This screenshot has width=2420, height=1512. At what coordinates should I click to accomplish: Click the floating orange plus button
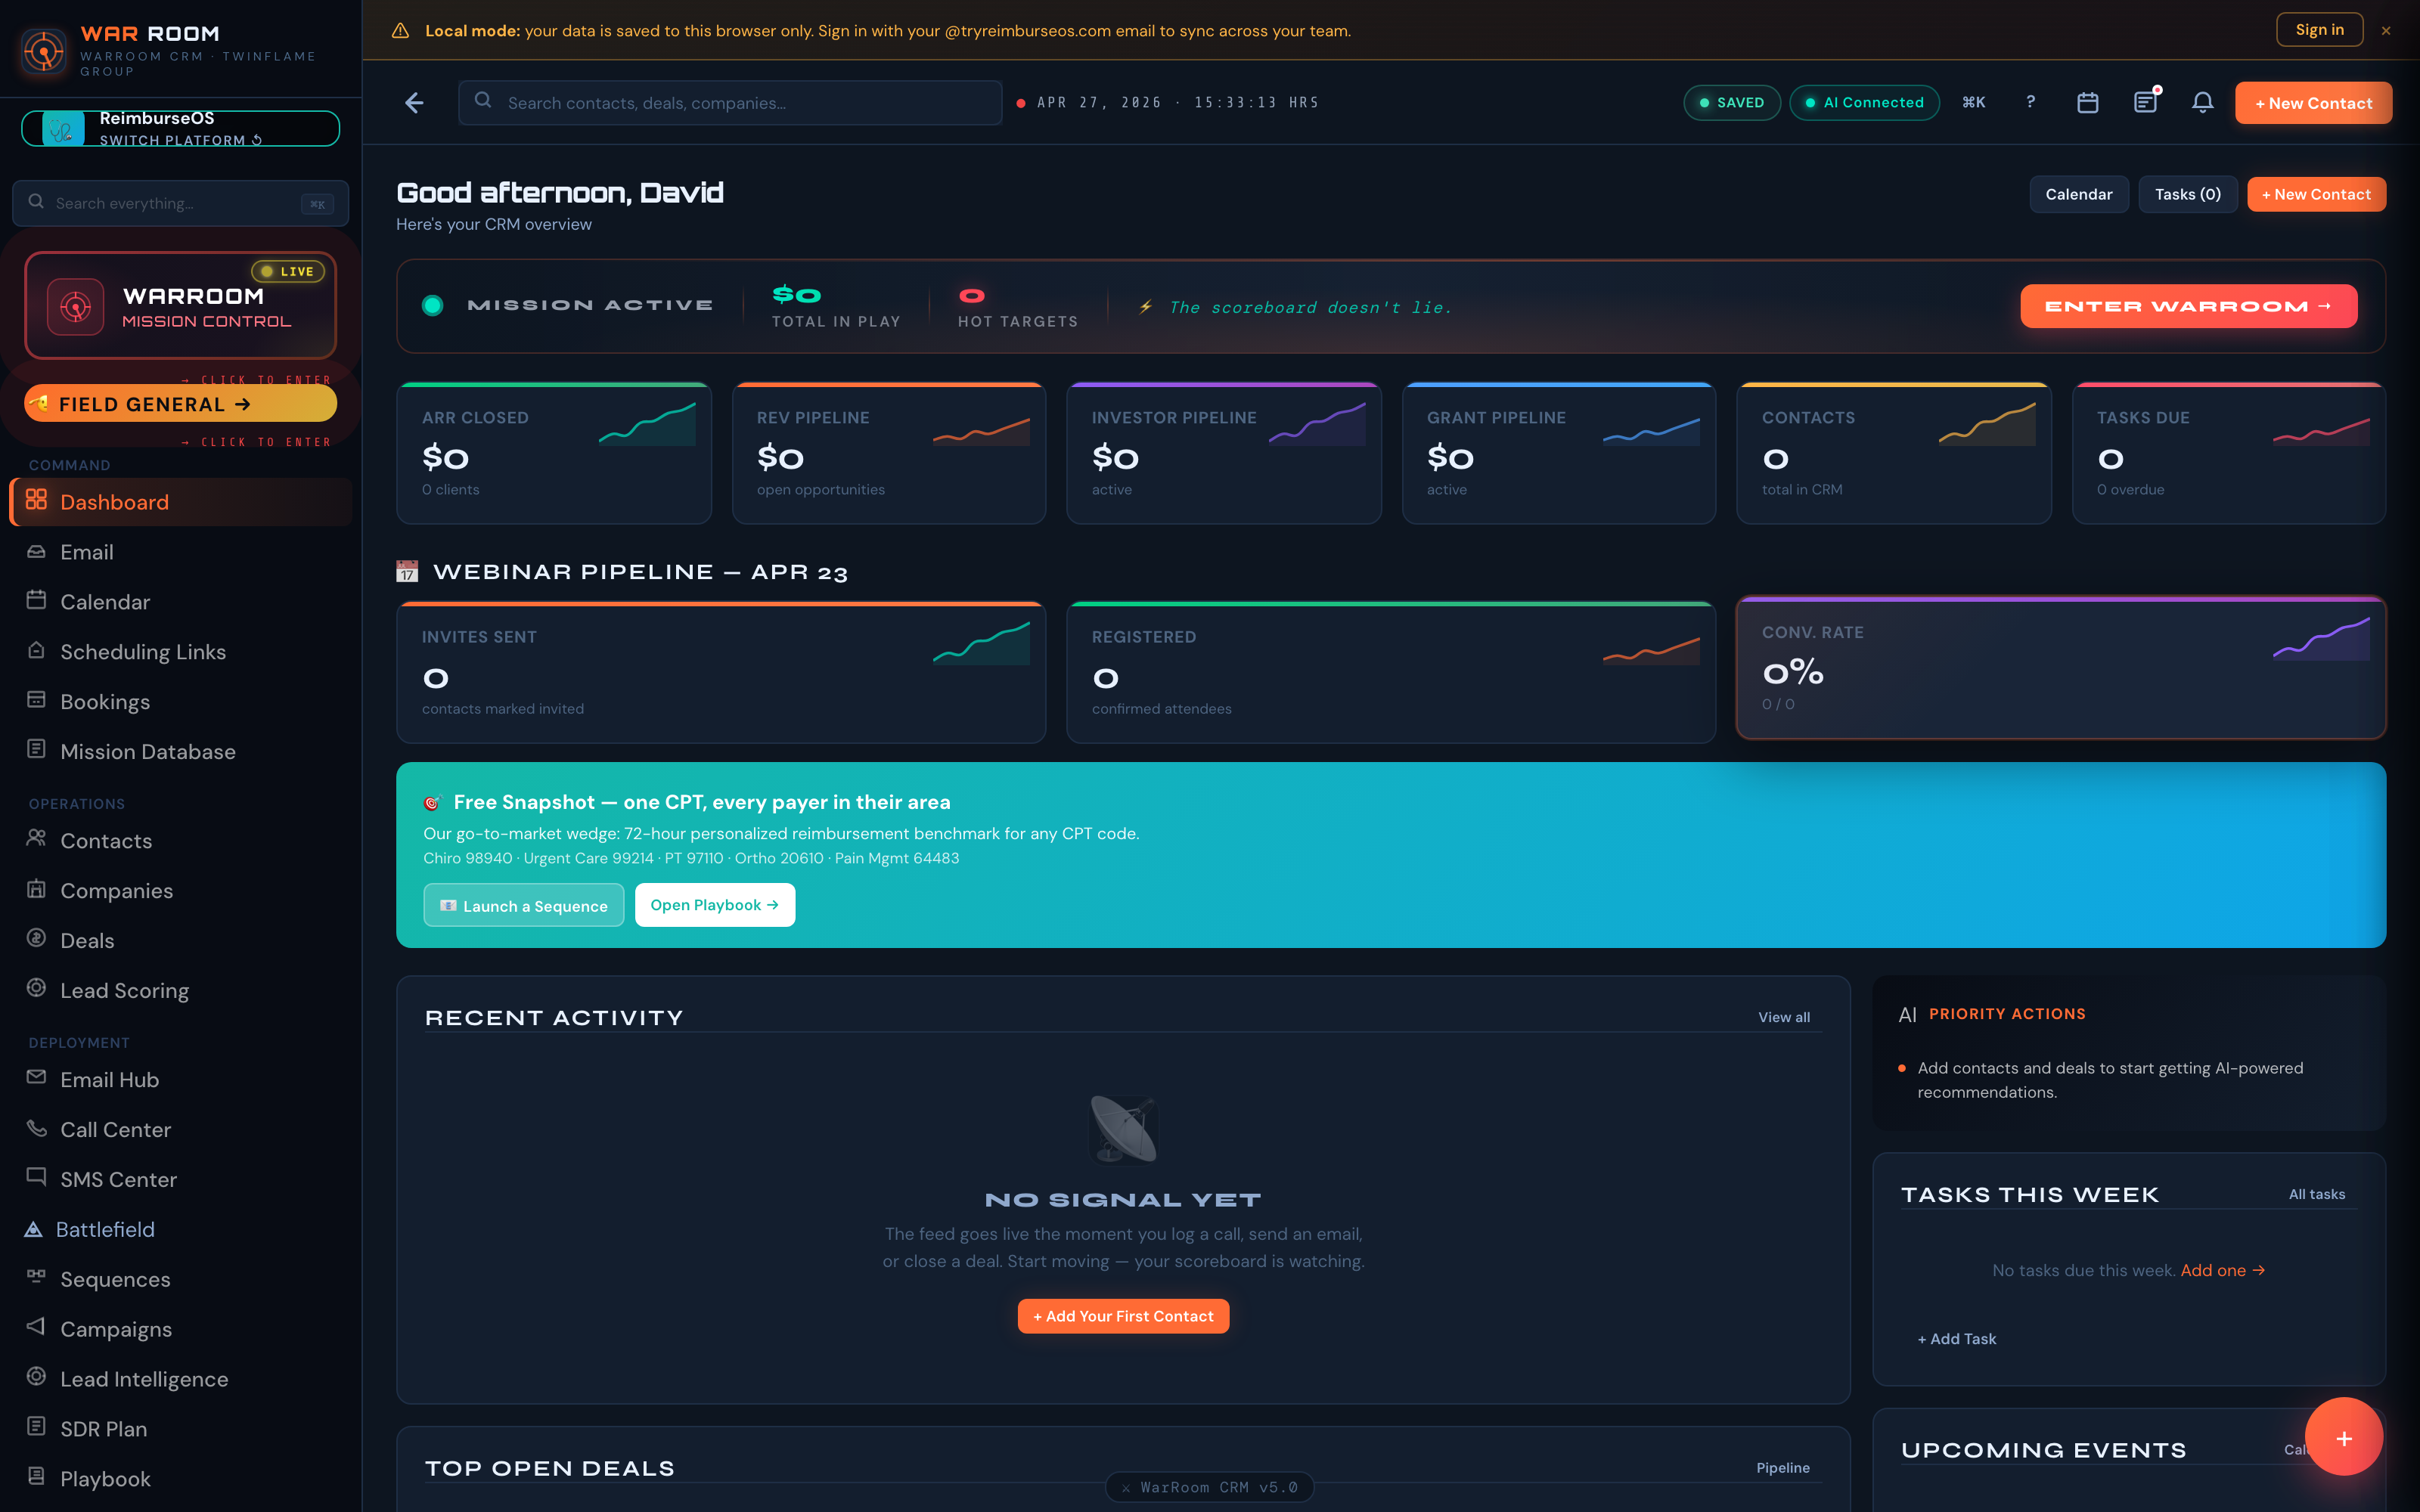click(x=2343, y=1437)
